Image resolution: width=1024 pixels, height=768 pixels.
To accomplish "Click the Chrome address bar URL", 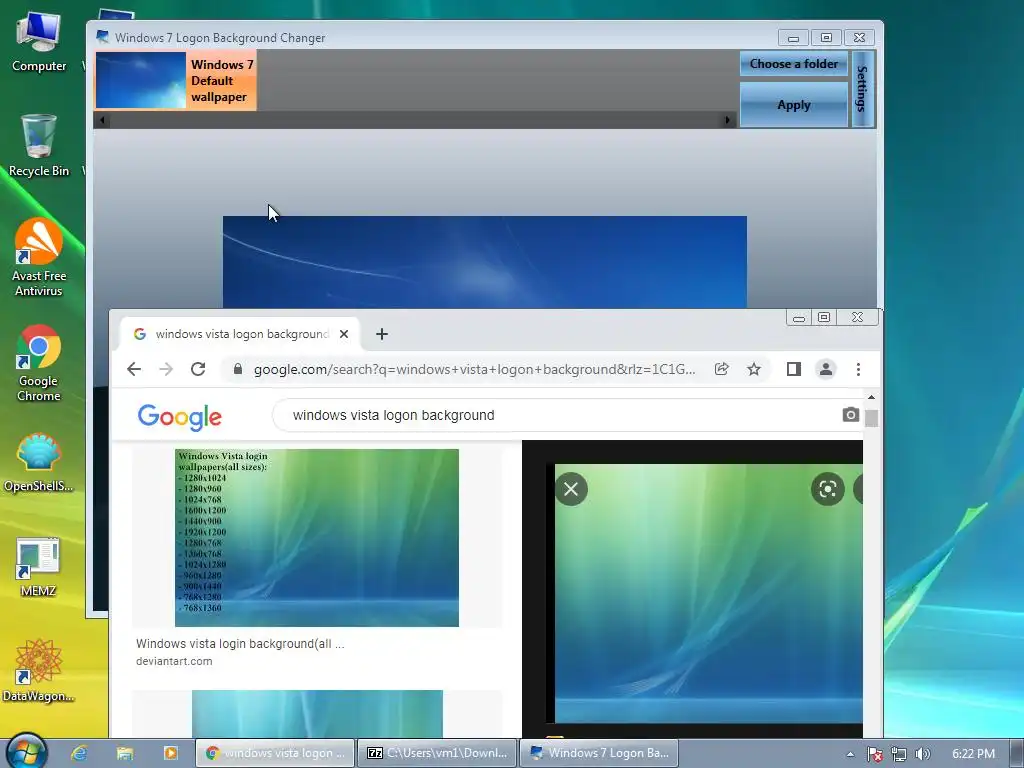I will pyautogui.click(x=474, y=370).
